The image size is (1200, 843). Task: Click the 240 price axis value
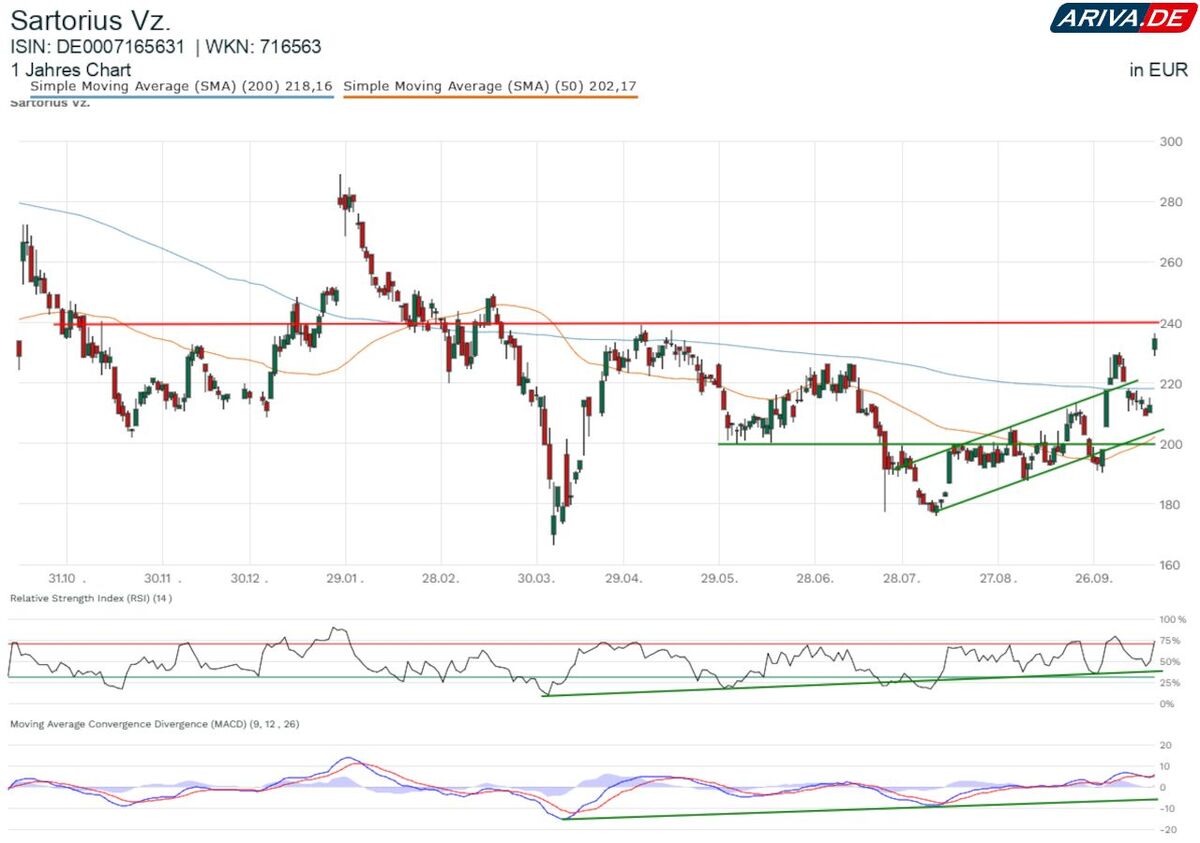[x=1171, y=323]
